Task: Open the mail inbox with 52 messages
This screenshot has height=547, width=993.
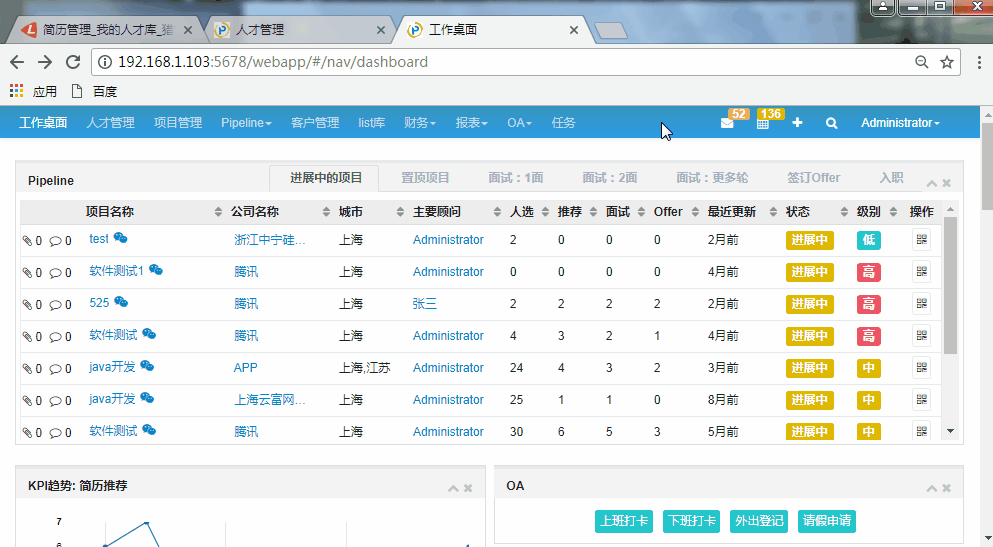Action: coord(727,123)
